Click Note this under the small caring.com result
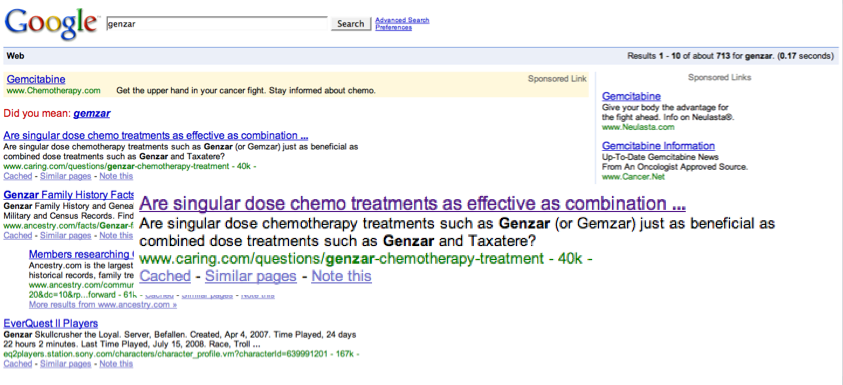 (x=116, y=176)
